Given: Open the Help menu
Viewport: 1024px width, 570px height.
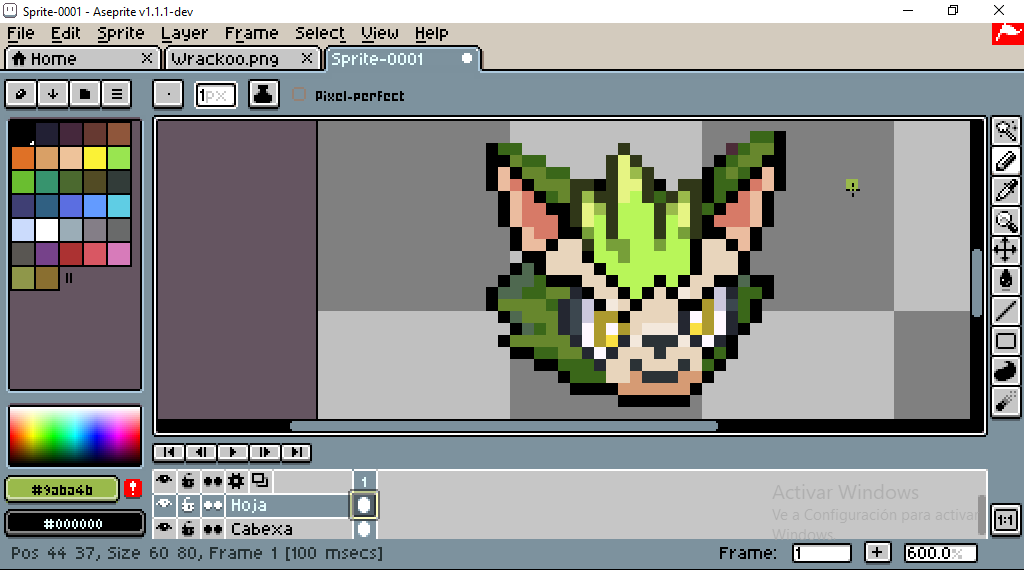Looking at the screenshot, I should tap(431, 33).
